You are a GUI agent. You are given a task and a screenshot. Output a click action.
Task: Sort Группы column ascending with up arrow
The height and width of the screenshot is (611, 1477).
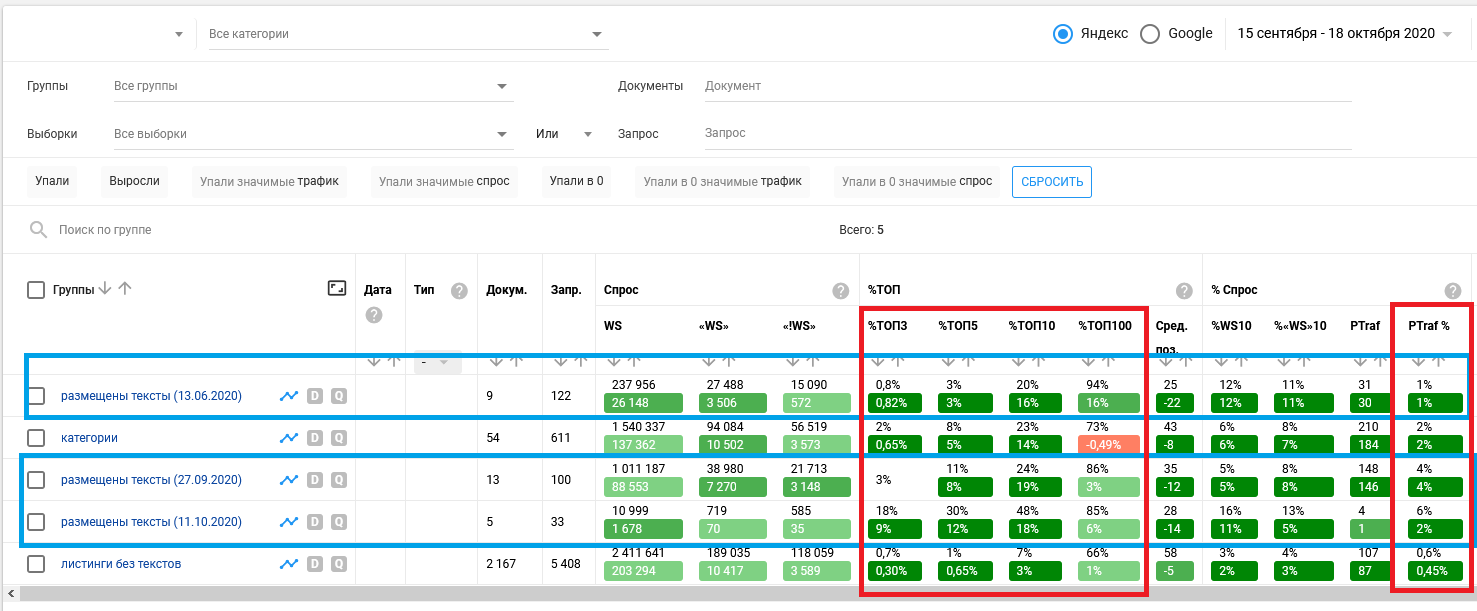124,289
